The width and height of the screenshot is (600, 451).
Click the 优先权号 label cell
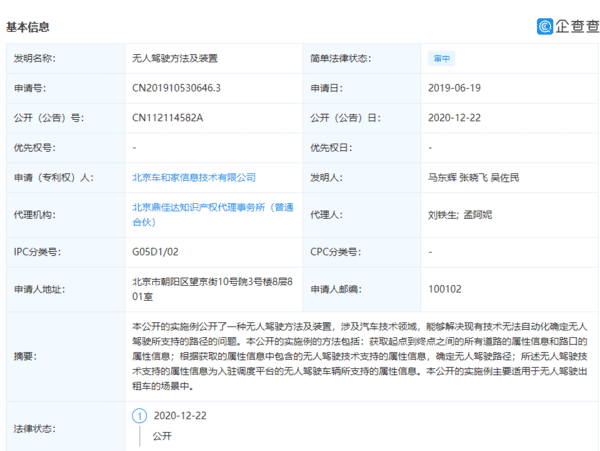click(x=65, y=148)
